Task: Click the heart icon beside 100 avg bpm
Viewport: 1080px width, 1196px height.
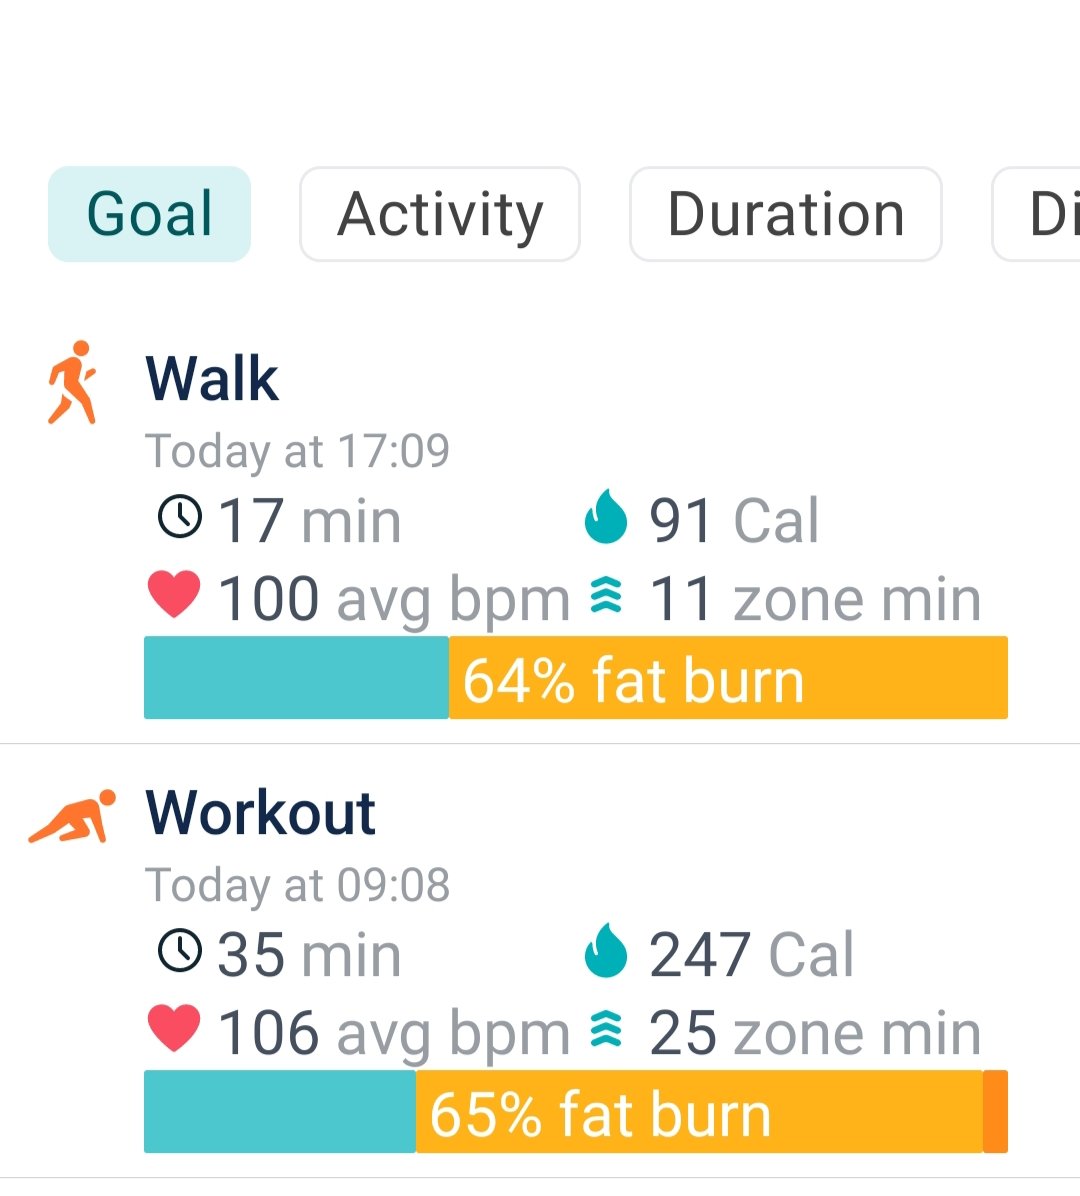Action: 174,596
